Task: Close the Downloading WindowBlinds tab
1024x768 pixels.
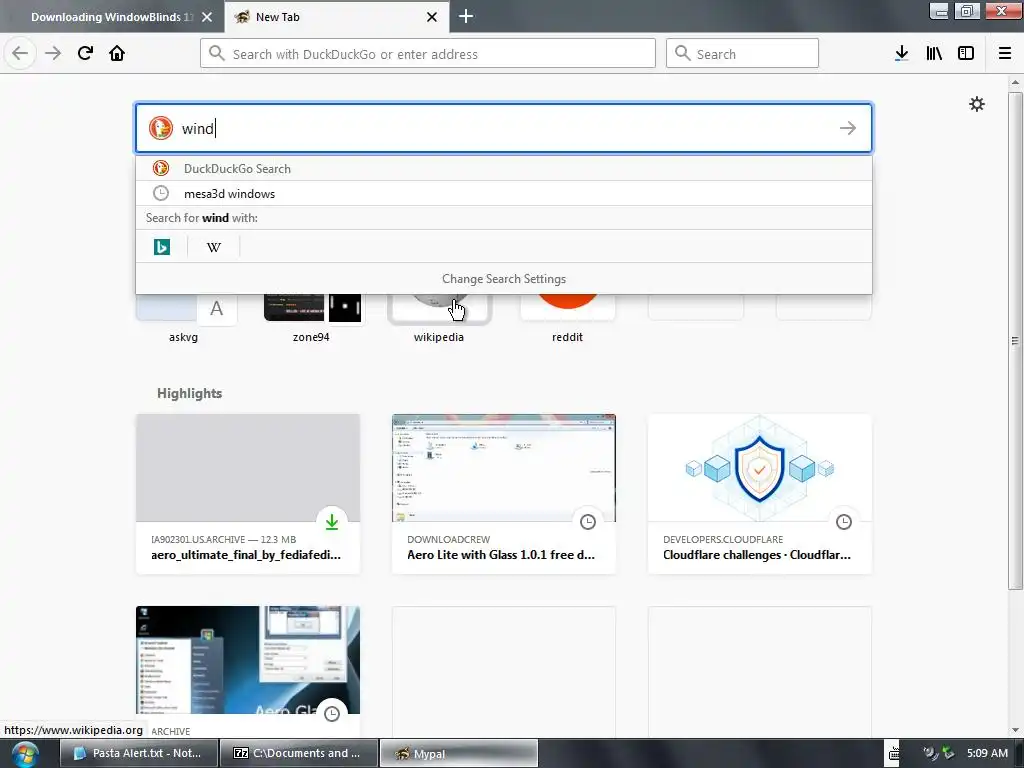Action: click(x=207, y=17)
